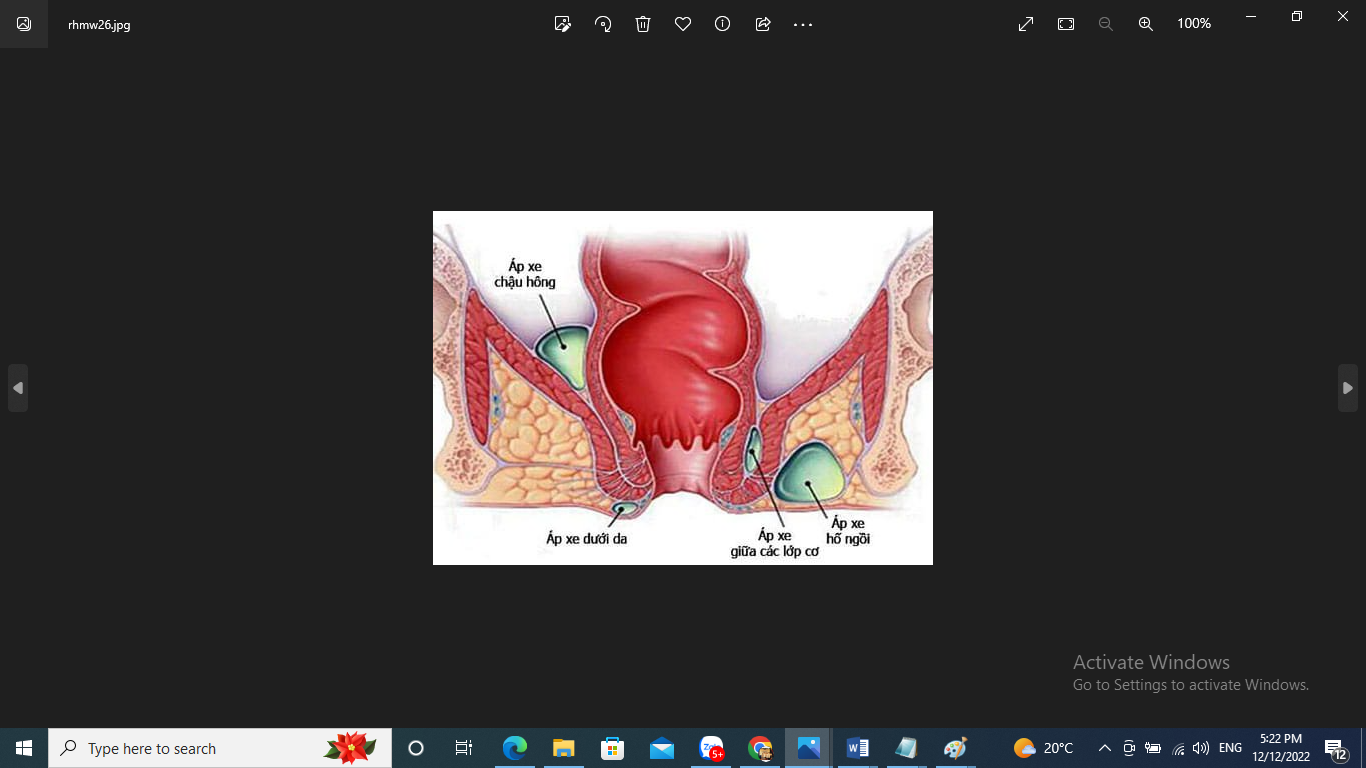Screen dimensions: 1366x768
Task: Open Microsoft Word from the taskbar
Action: click(857, 748)
